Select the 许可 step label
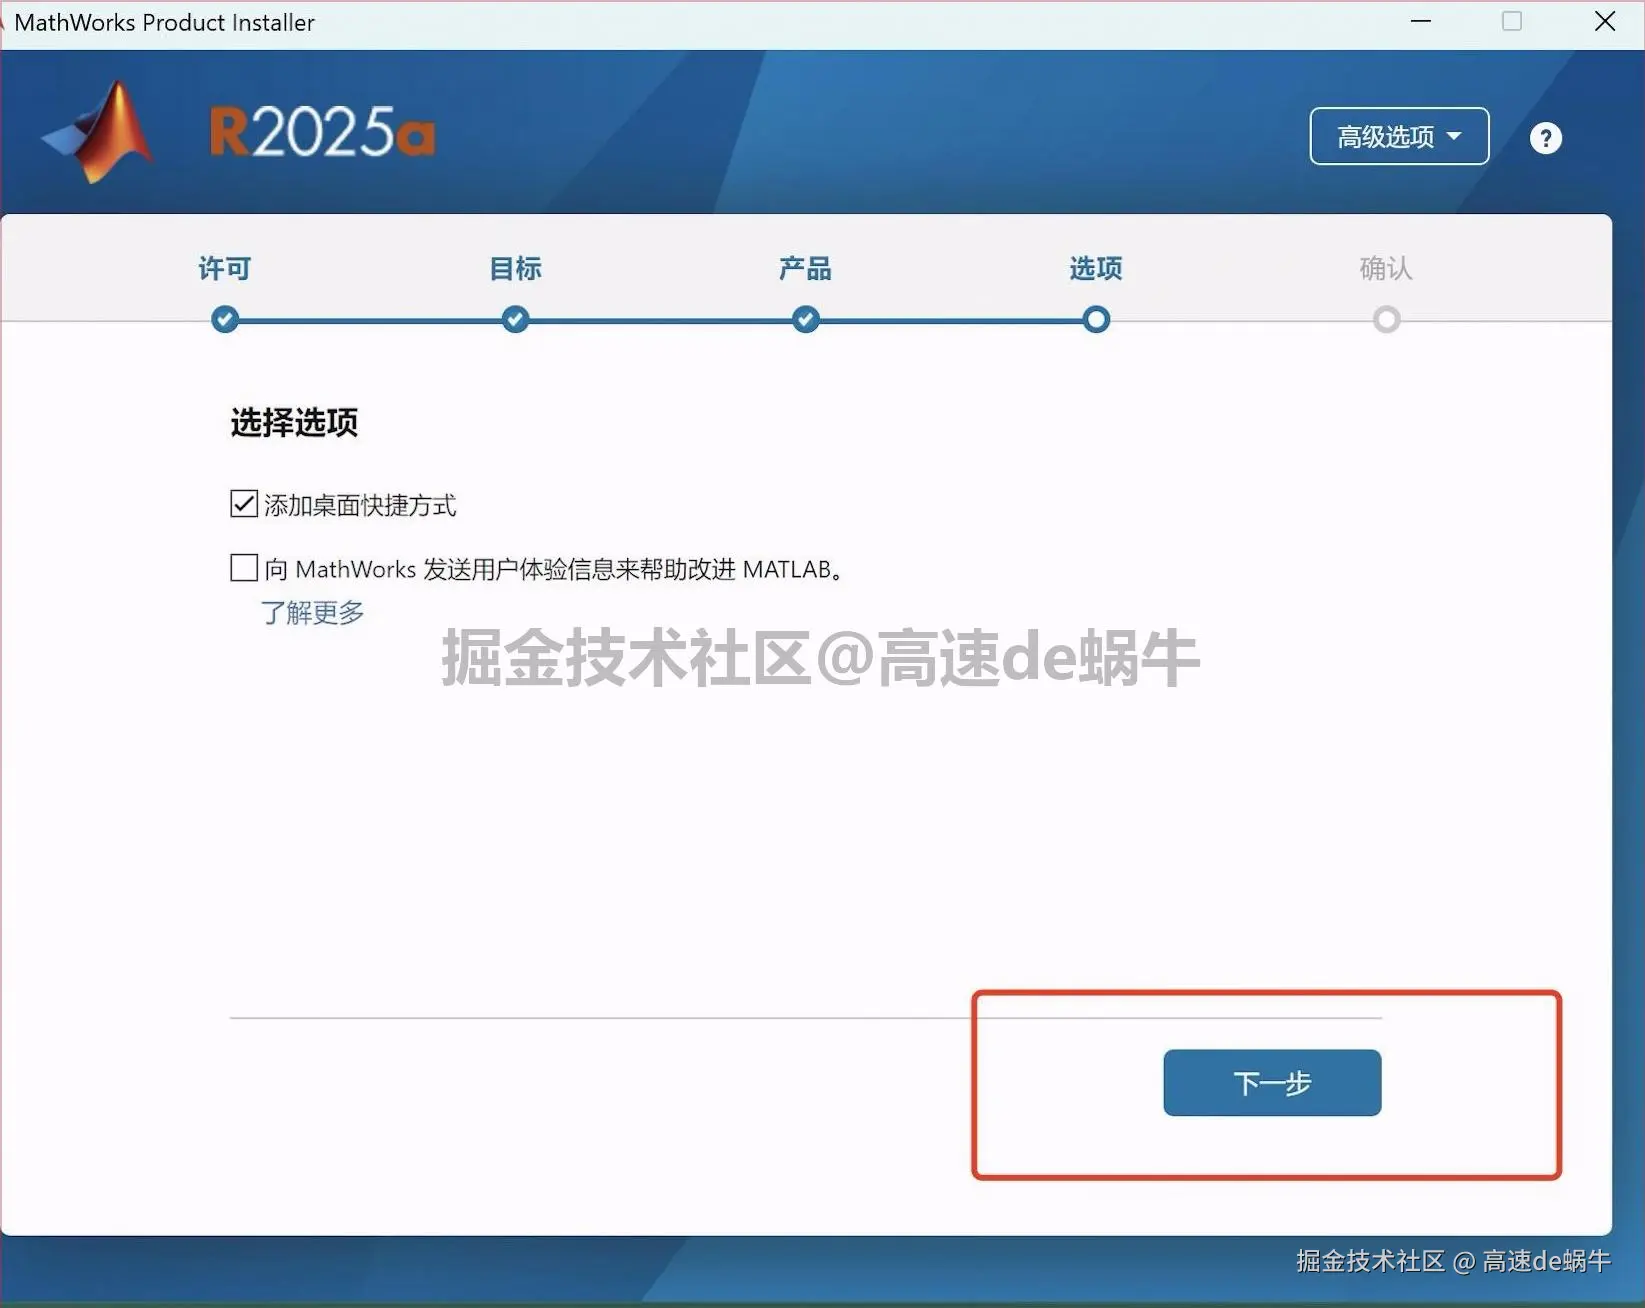The height and width of the screenshot is (1308, 1645). coord(224,268)
